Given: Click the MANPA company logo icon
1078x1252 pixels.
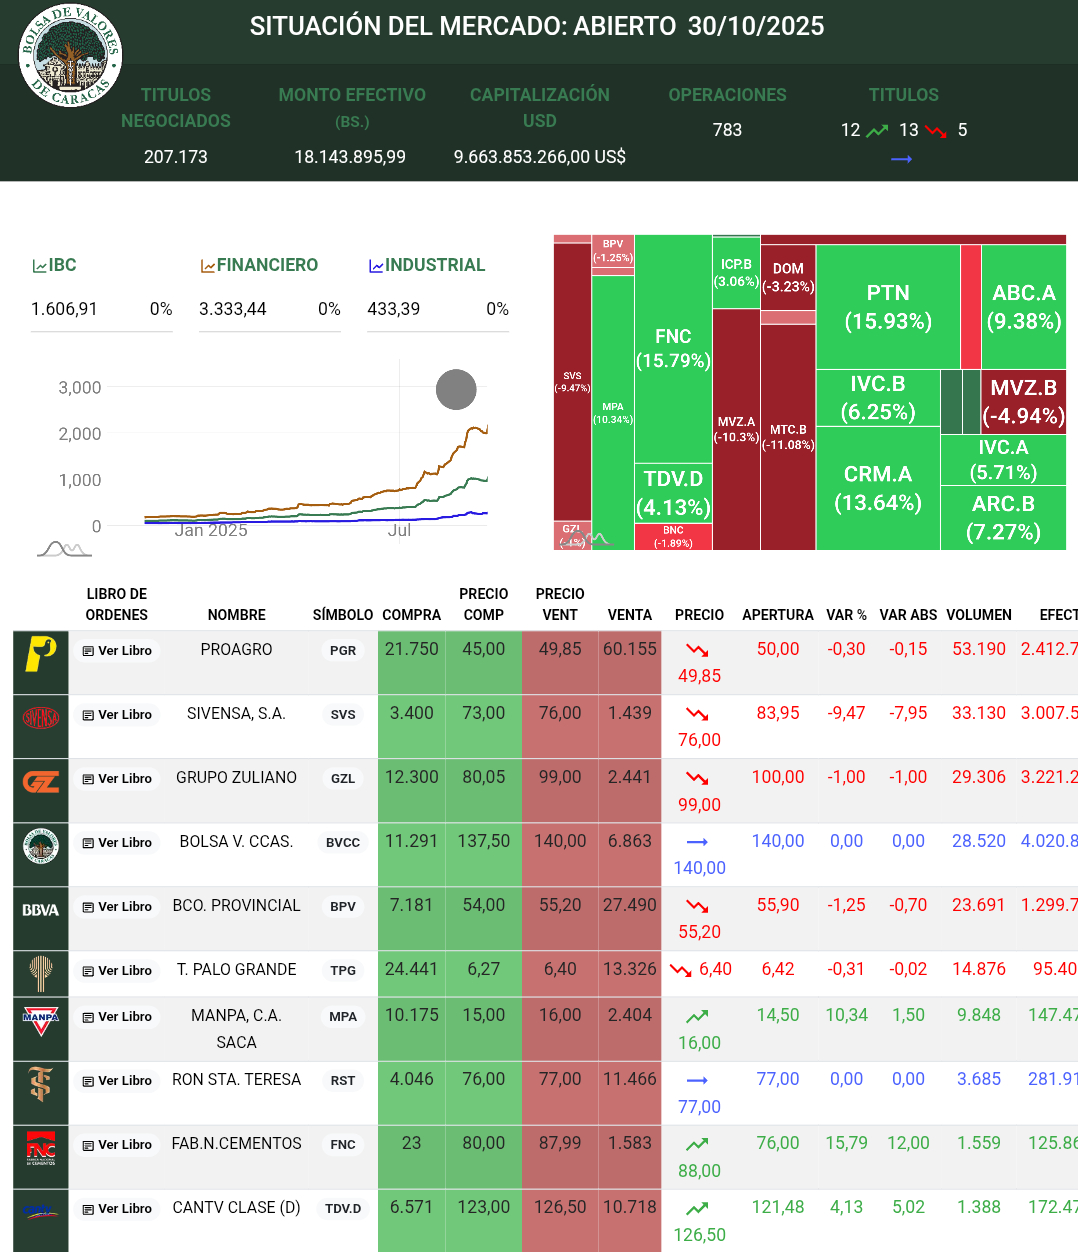Looking at the screenshot, I should tap(41, 1020).
